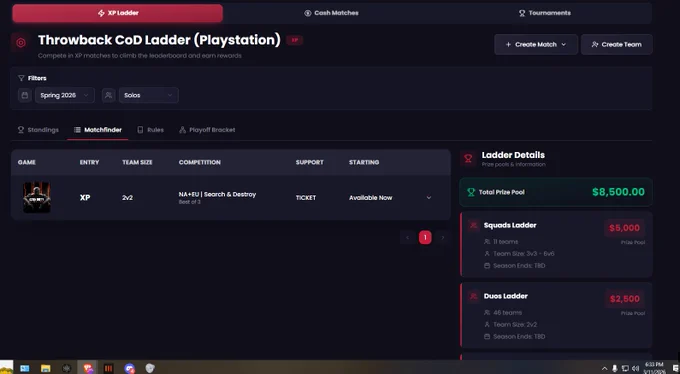Click the Duos Ladder card icon
This screenshot has width=680, height=374.
click(473, 296)
